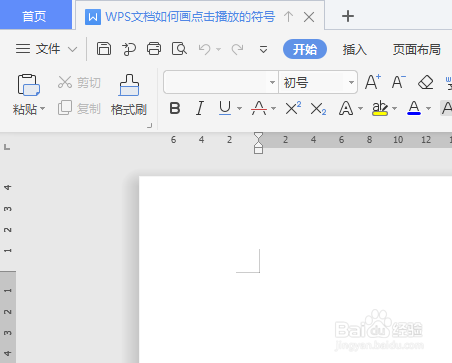Image resolution: width=452 pixels, height=363 pixels.
Task: Open strikethrough options dropdown
Action: click(273, 109)
